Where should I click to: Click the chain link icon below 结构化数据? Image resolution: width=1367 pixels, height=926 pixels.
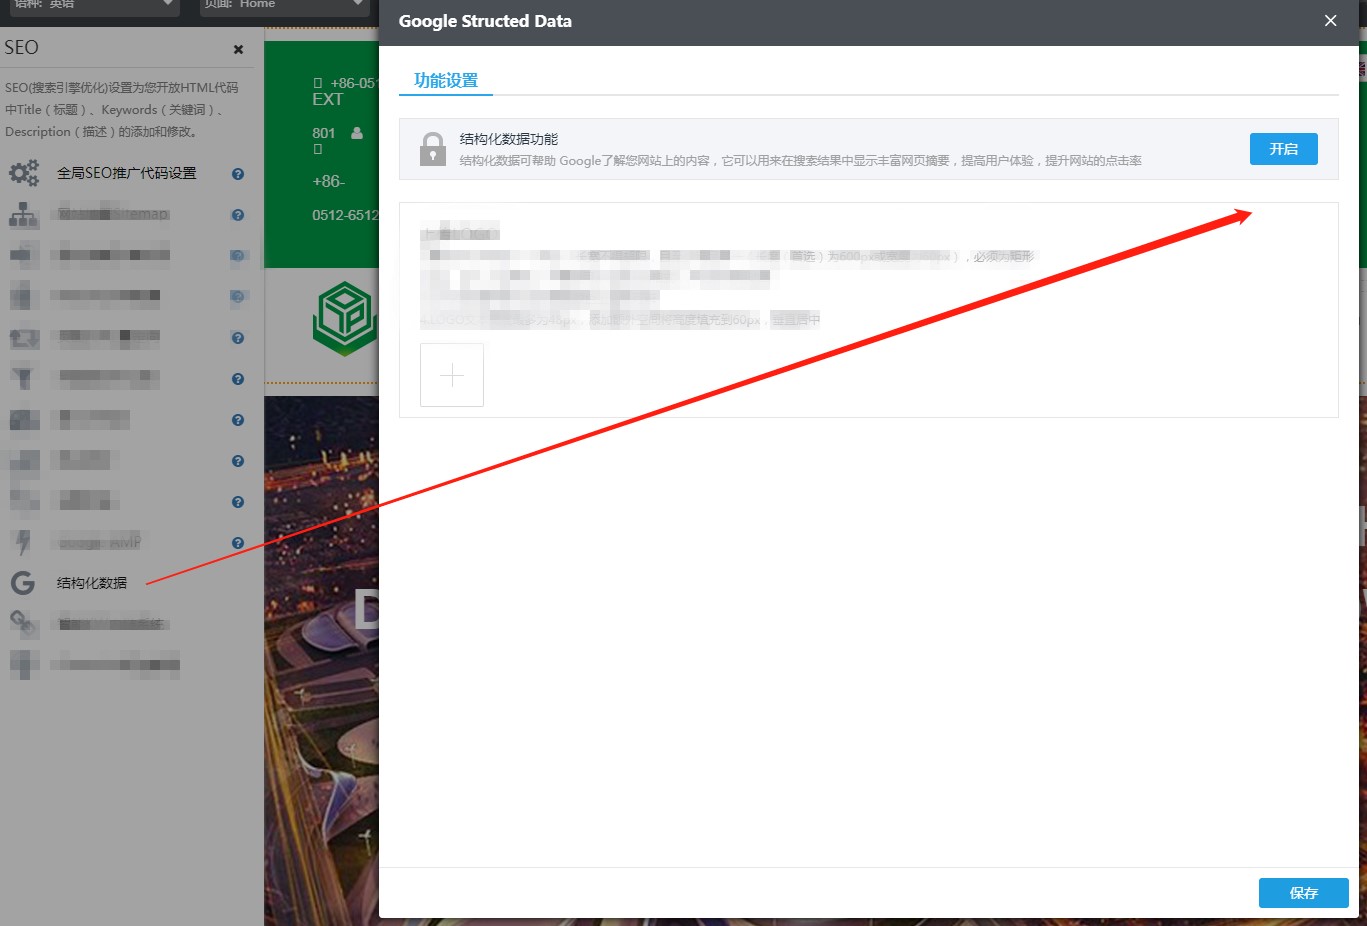[23, 623]
